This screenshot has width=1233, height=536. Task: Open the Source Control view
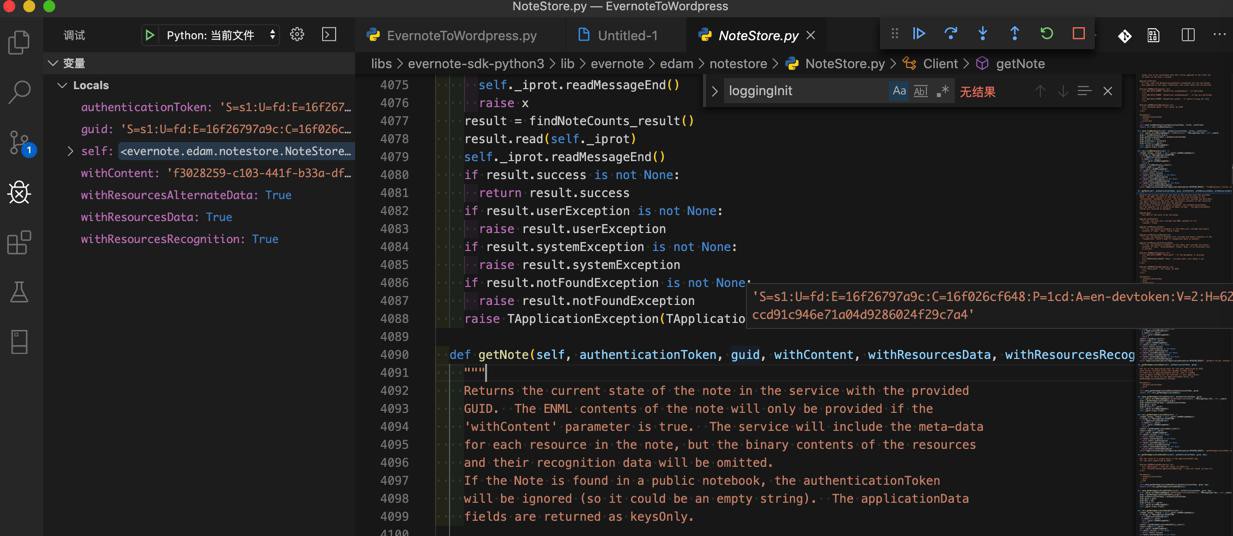click(19, 142)
